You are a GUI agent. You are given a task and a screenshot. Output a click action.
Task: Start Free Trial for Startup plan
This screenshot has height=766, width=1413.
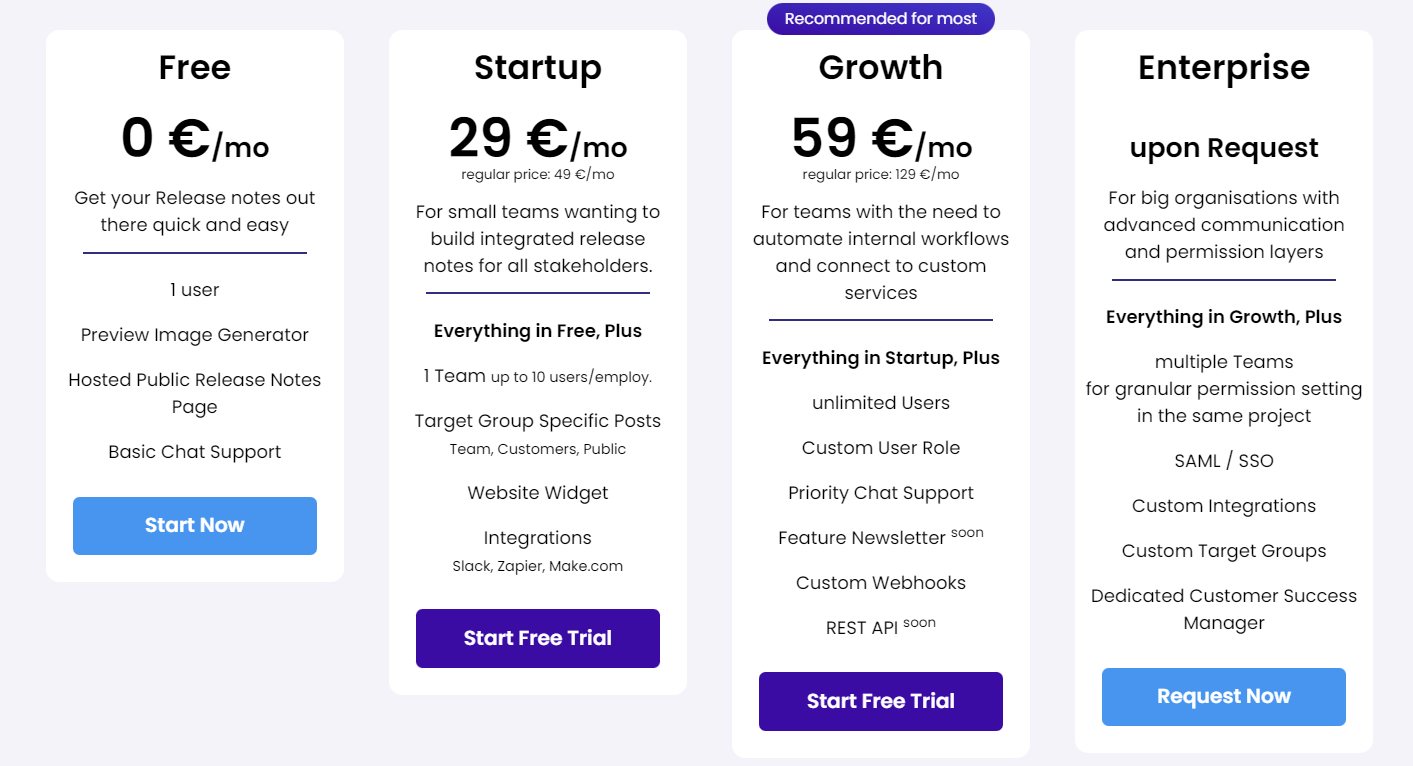point(538,638)
